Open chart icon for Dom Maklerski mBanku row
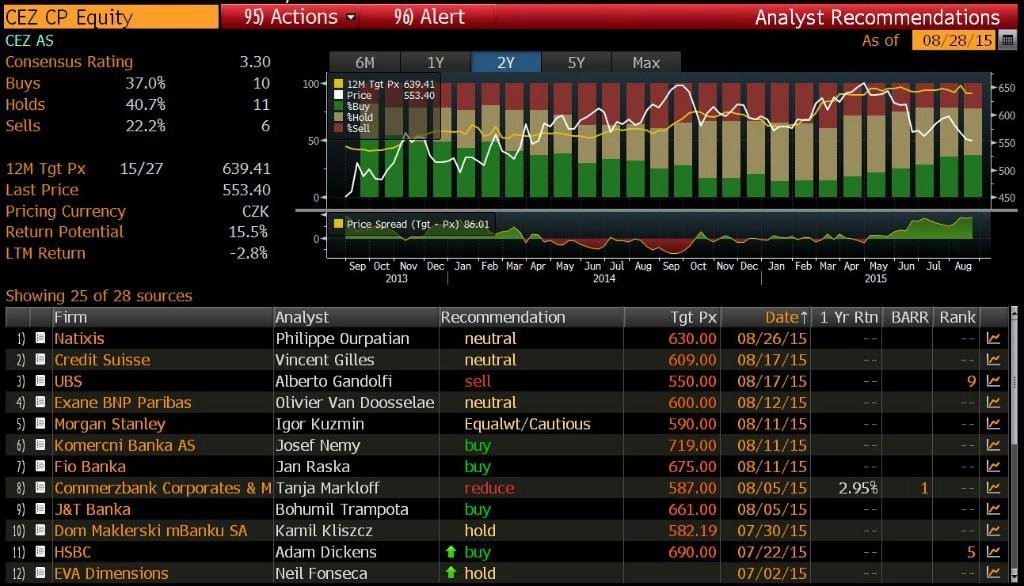1024x586 pixels. click(993, 530)
